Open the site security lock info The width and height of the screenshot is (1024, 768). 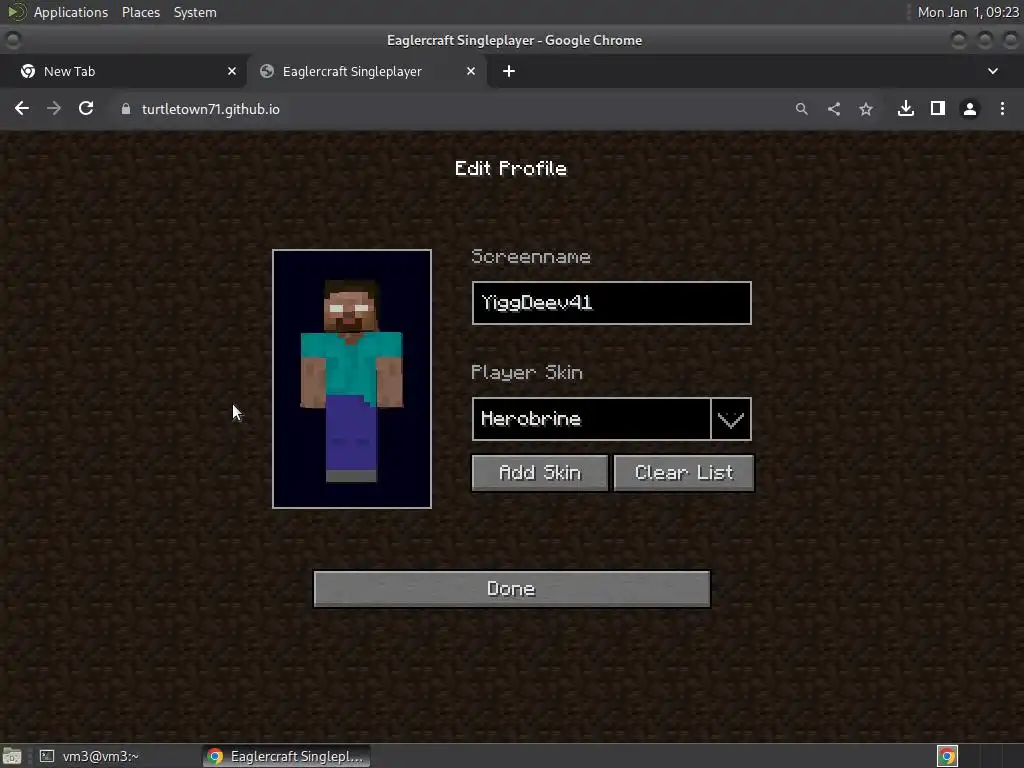(x=126, y=109)
